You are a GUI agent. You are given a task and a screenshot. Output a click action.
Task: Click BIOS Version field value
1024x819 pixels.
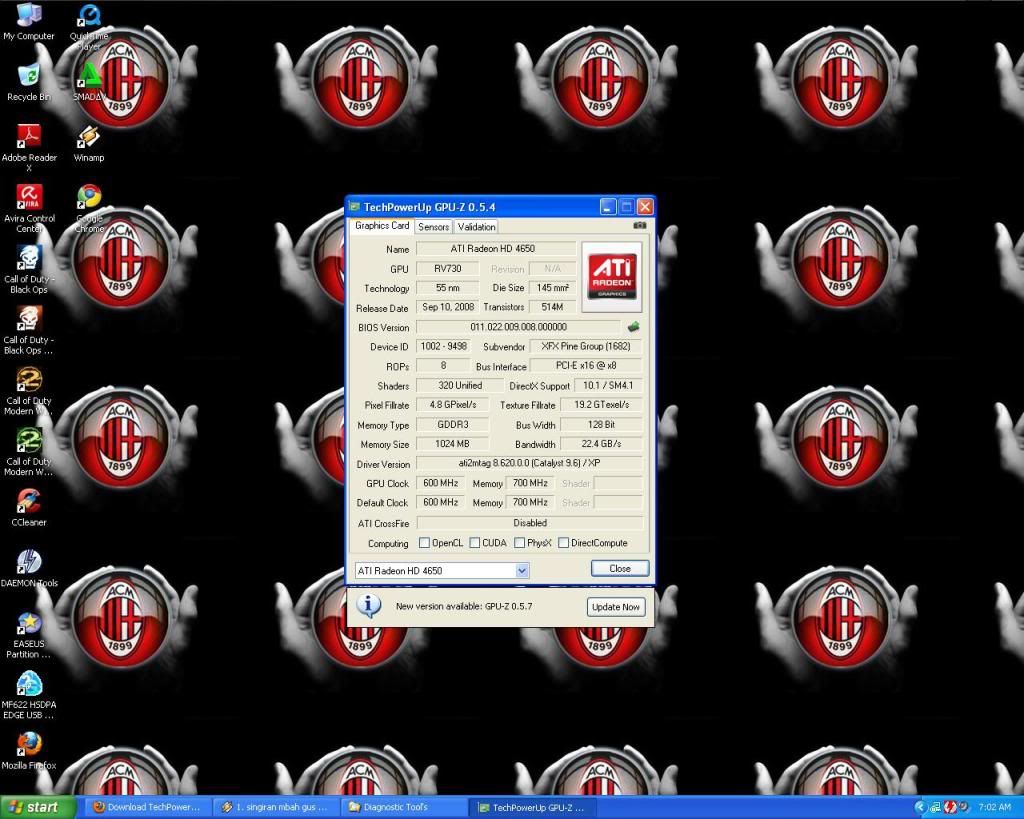point(519,327)
